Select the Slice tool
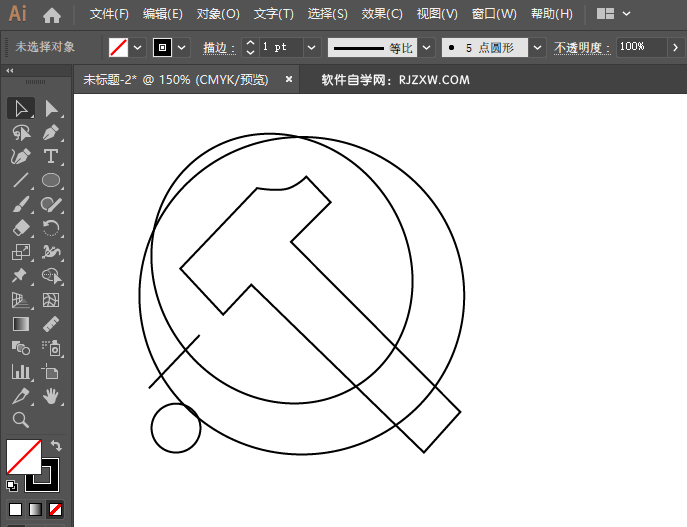Screen dimensions: 687x527 click(21, 396)
